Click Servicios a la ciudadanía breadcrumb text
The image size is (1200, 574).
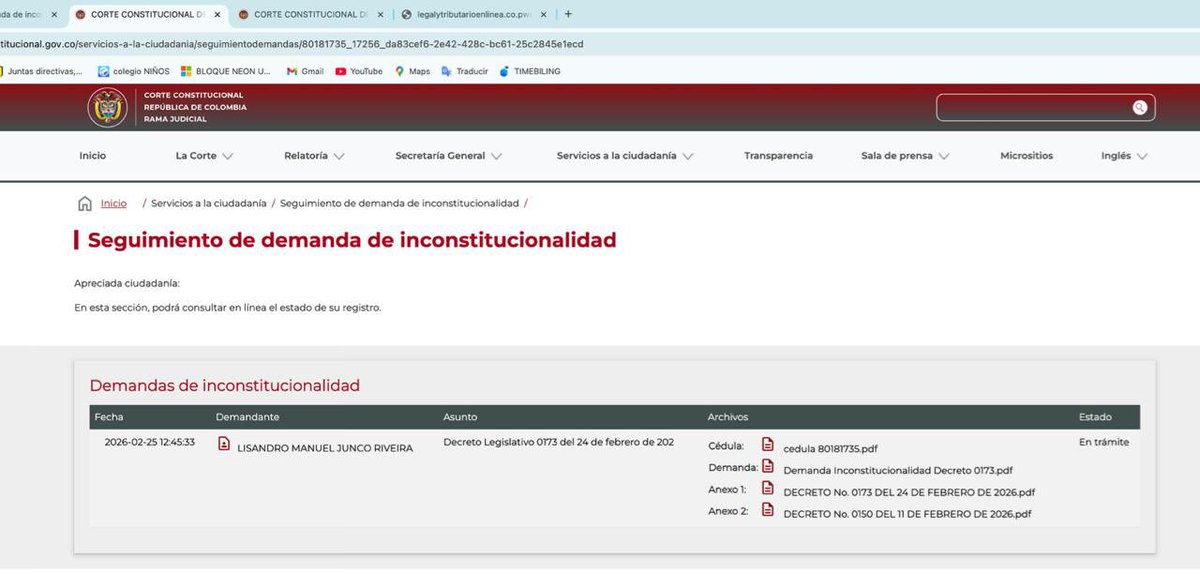pyautogui.click(x=209, y=204)
